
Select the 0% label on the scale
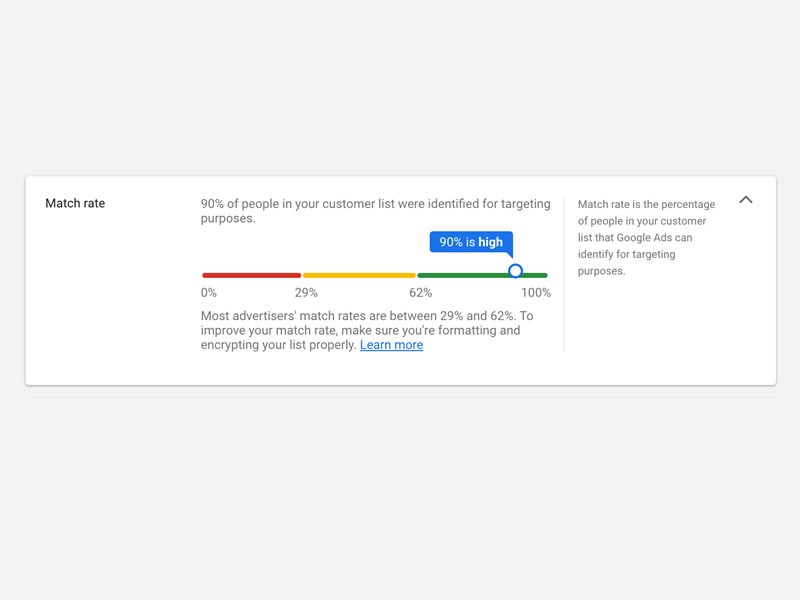(207, 293)
